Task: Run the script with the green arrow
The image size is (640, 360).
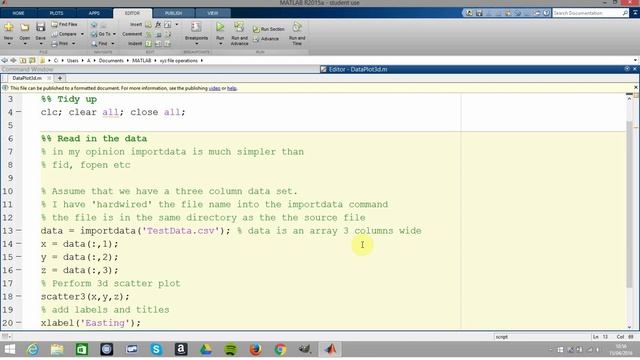Action: click(220, 27)
